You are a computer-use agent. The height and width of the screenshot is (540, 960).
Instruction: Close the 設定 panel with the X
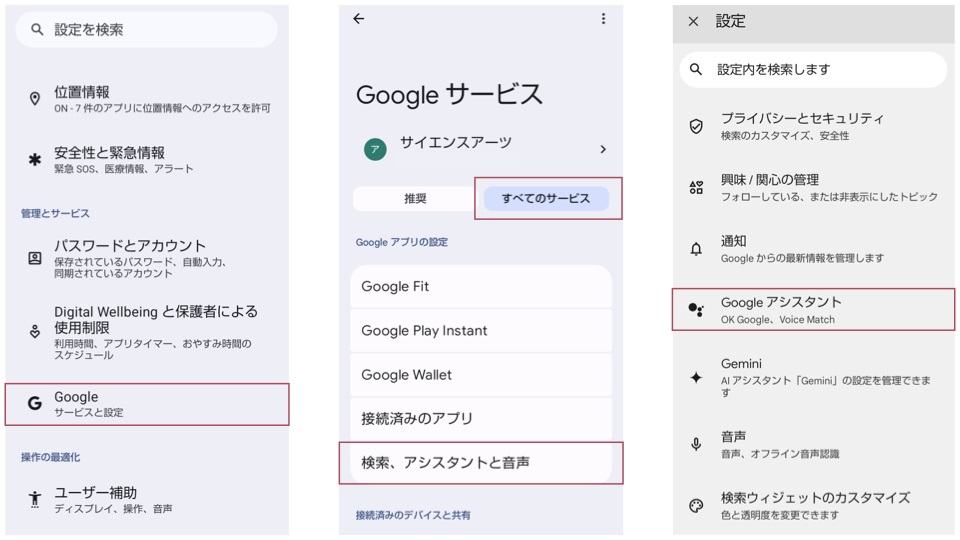click(x=693, y=21)
